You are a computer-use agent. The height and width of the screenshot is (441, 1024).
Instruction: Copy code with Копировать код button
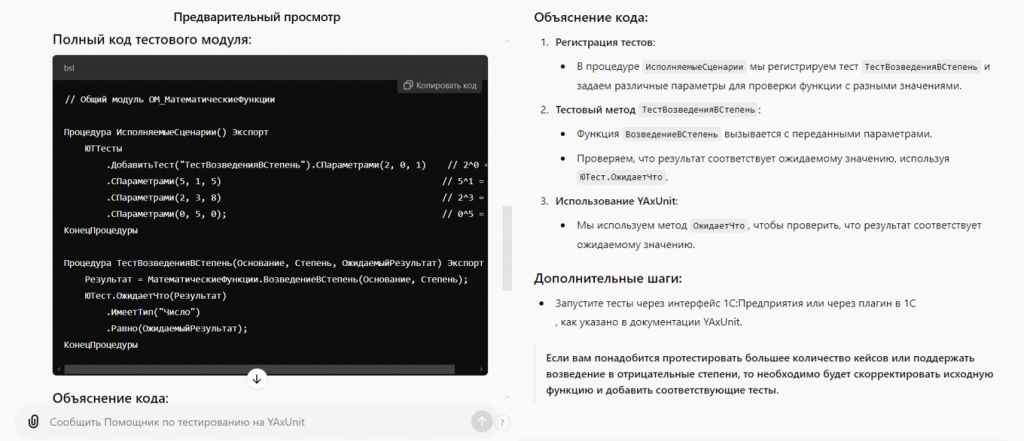pyautogui.click(x=440, y=86)
